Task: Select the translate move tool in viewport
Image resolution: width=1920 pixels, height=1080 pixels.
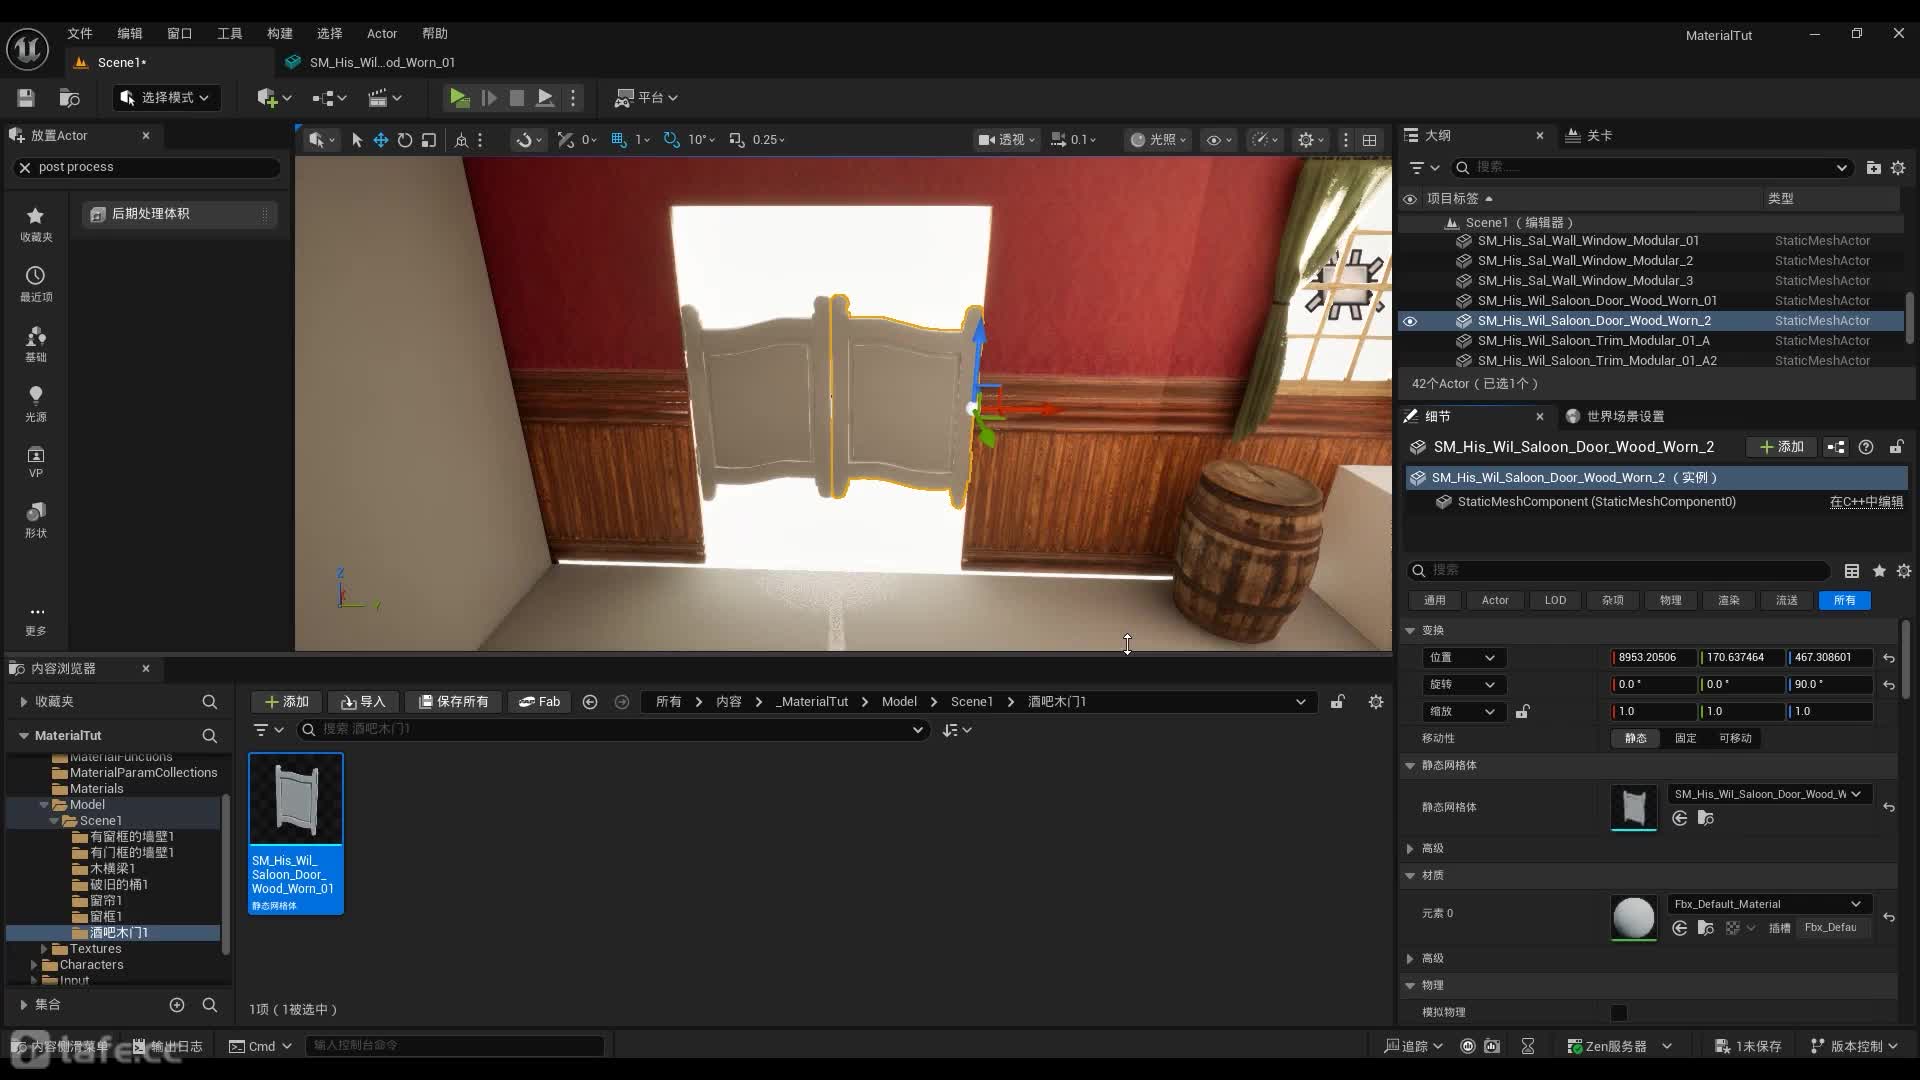Action: point(381,140)
